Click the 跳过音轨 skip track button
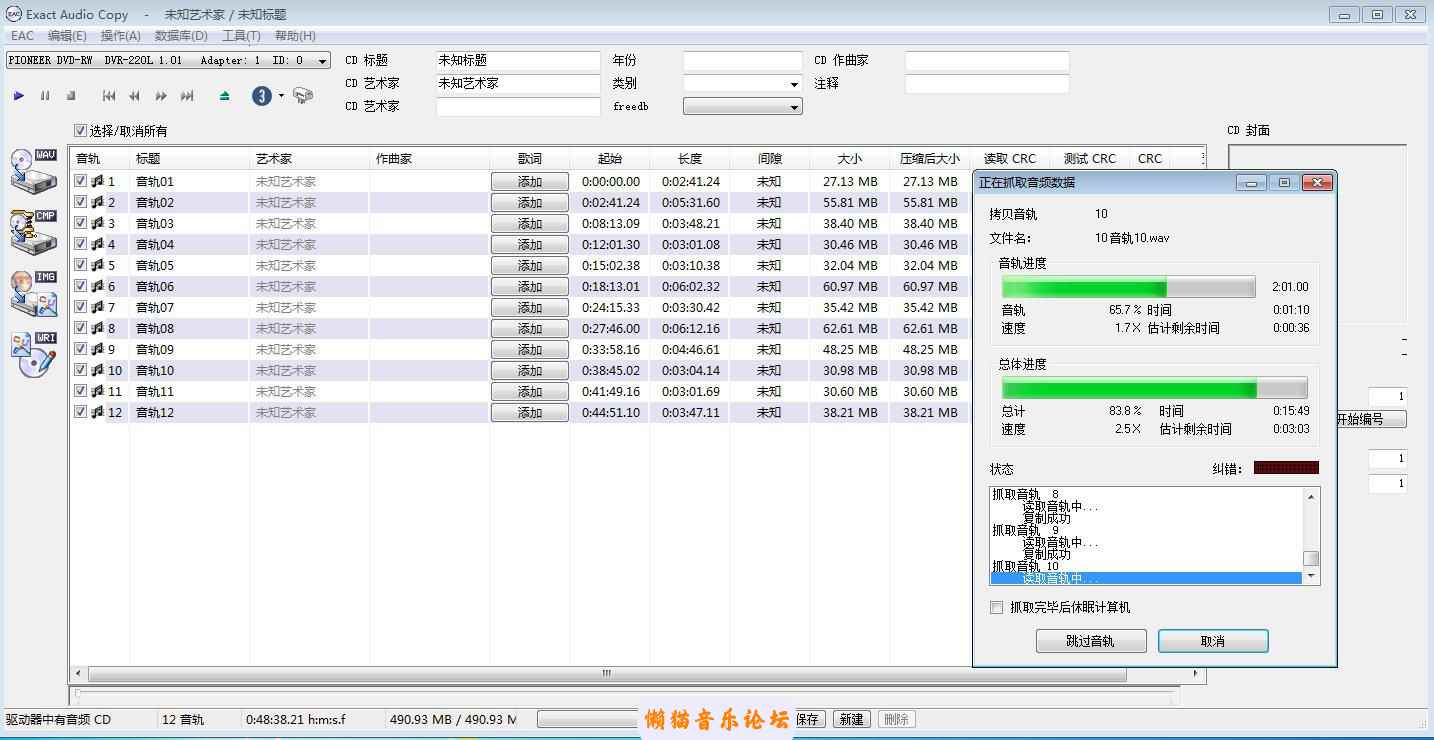Screen dimensions: 1434x740 tap(1090, 641)
